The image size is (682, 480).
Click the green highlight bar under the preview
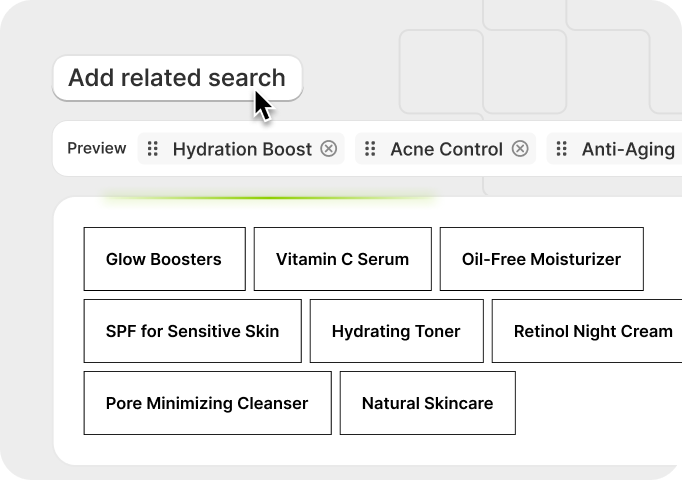(x=270, y=198)
